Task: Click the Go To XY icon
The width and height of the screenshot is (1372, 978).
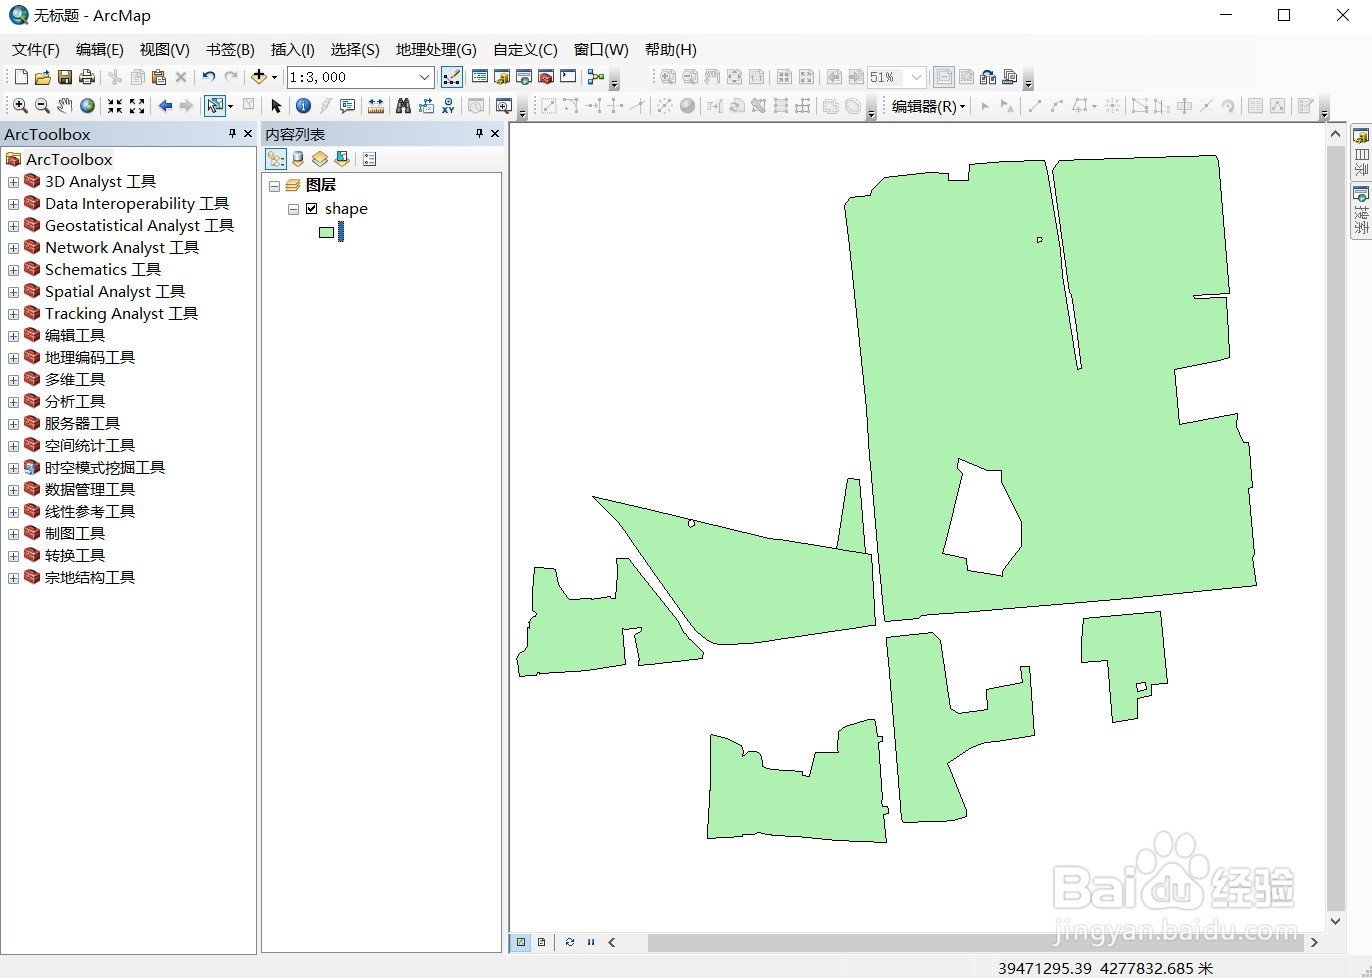Action: click(447, 105)
